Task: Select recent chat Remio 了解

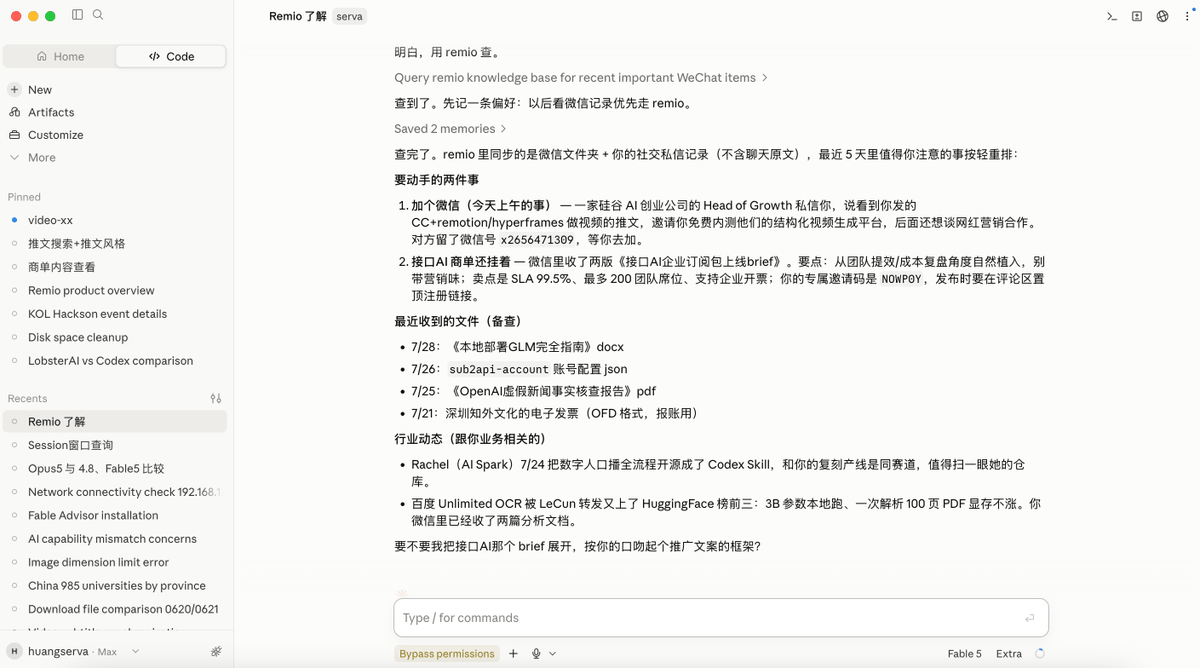Action: [x=116, y=421]
